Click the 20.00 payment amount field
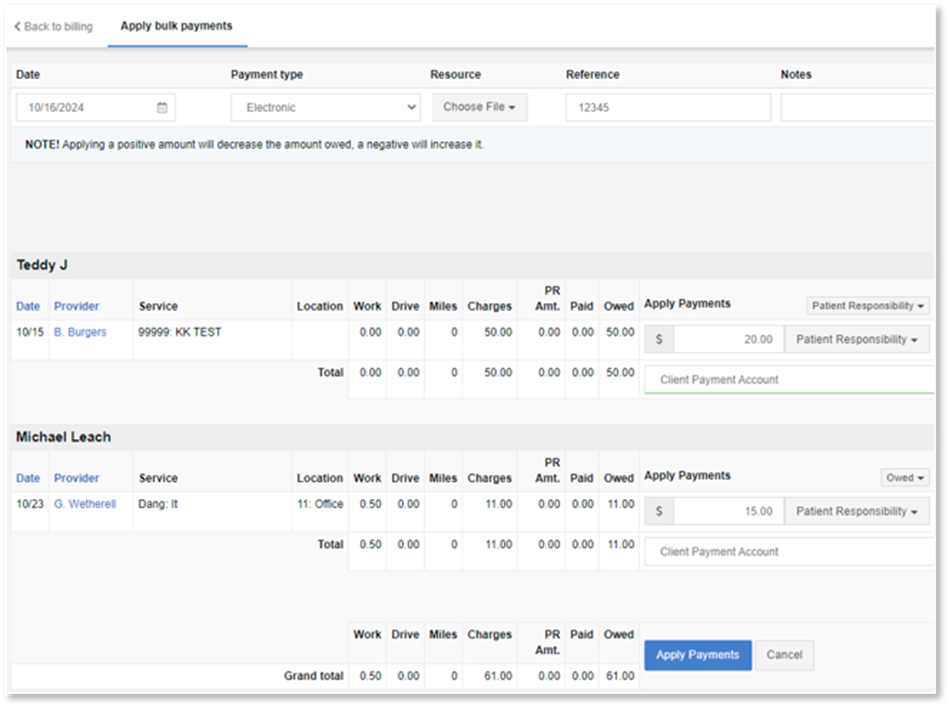 click(x=729, y=340)
